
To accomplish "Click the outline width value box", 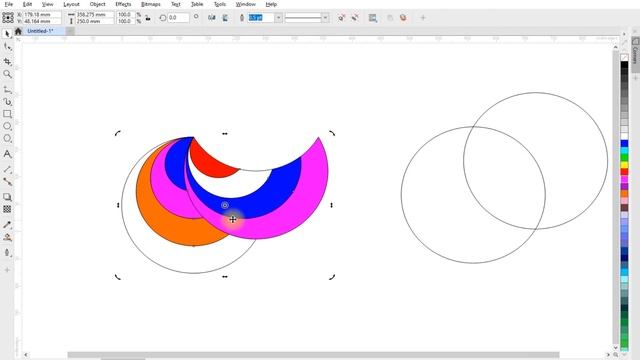I will coord(260,18).
